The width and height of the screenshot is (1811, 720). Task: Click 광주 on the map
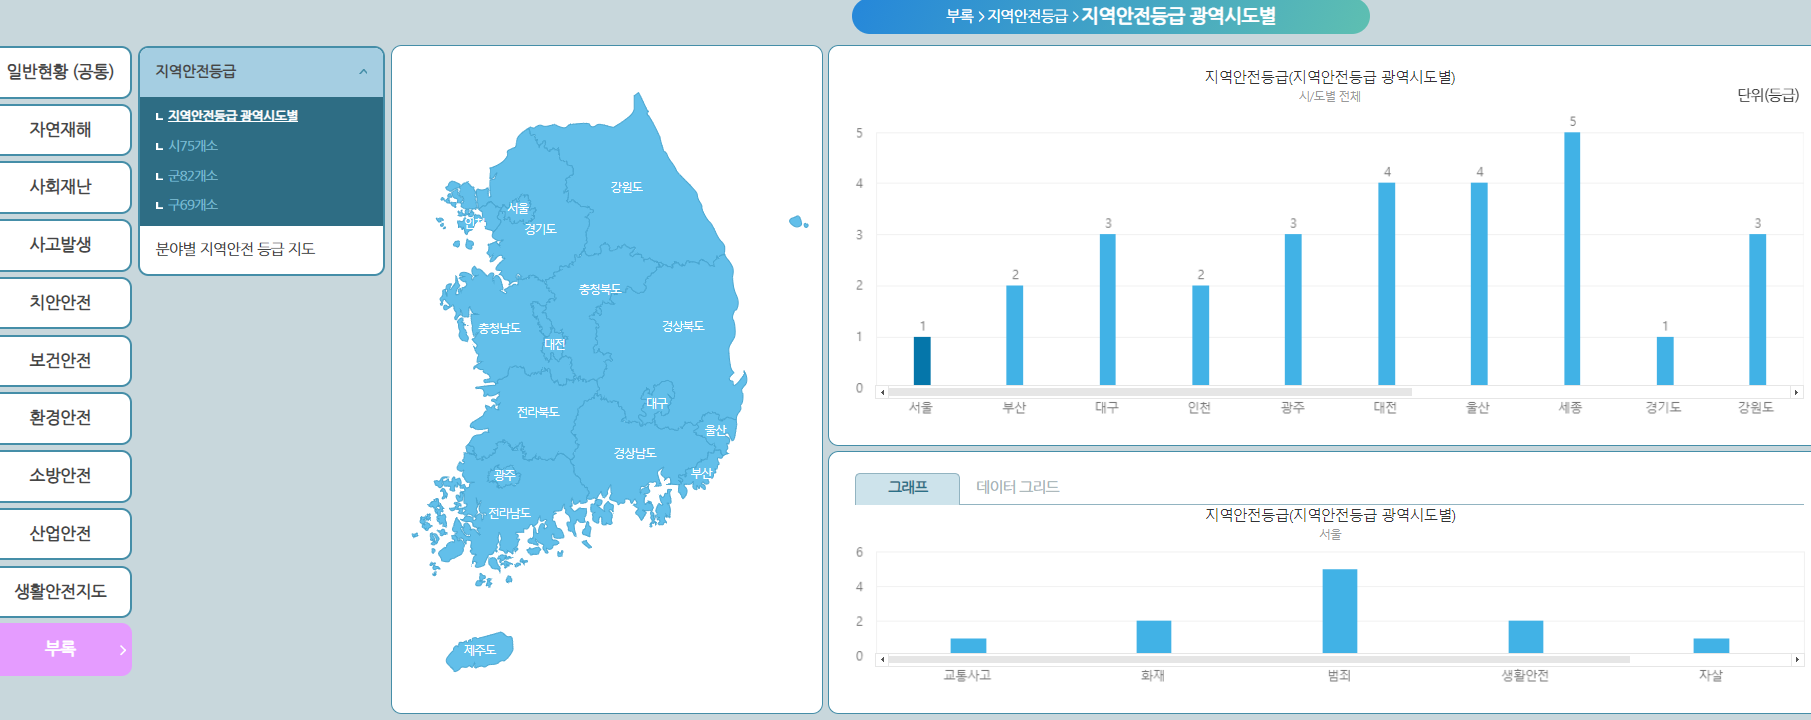pos(505,476)
